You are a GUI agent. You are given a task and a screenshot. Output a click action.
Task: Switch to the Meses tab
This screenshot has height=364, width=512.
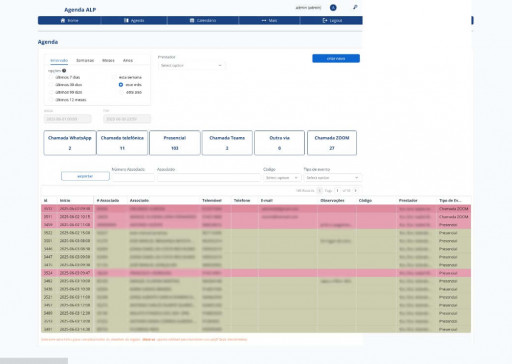(108, 61)
